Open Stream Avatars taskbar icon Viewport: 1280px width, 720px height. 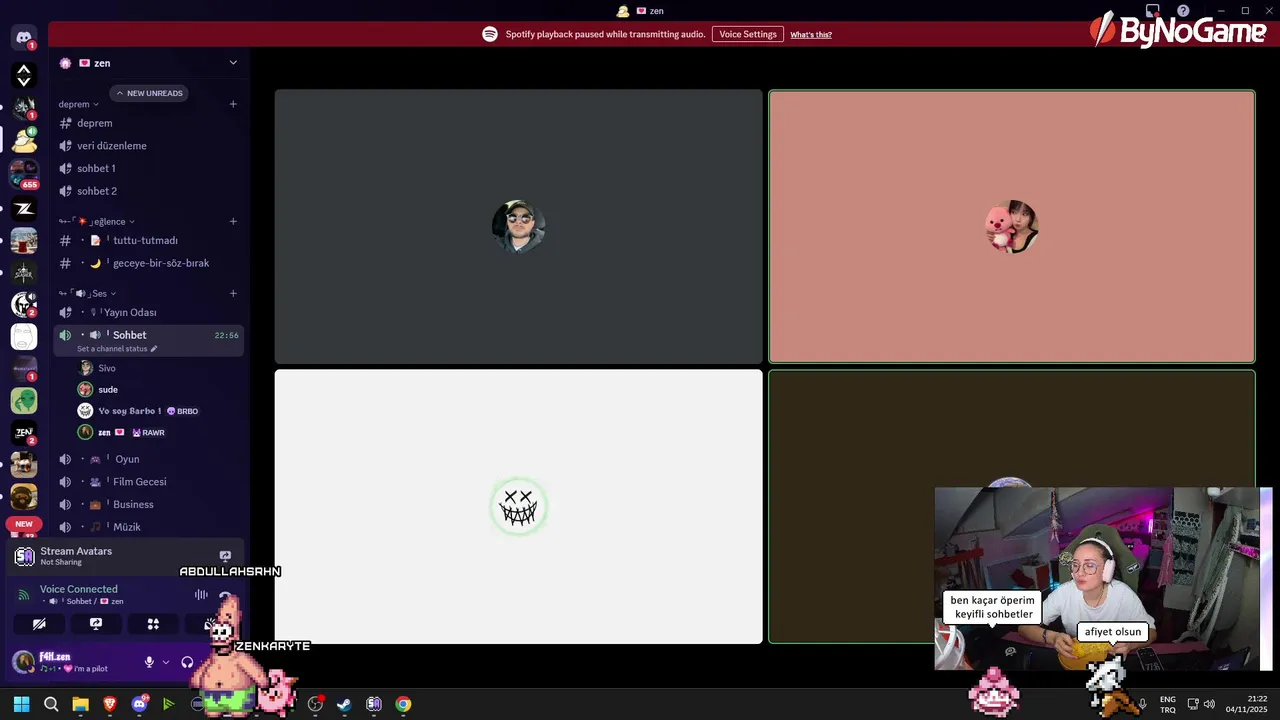374,704
